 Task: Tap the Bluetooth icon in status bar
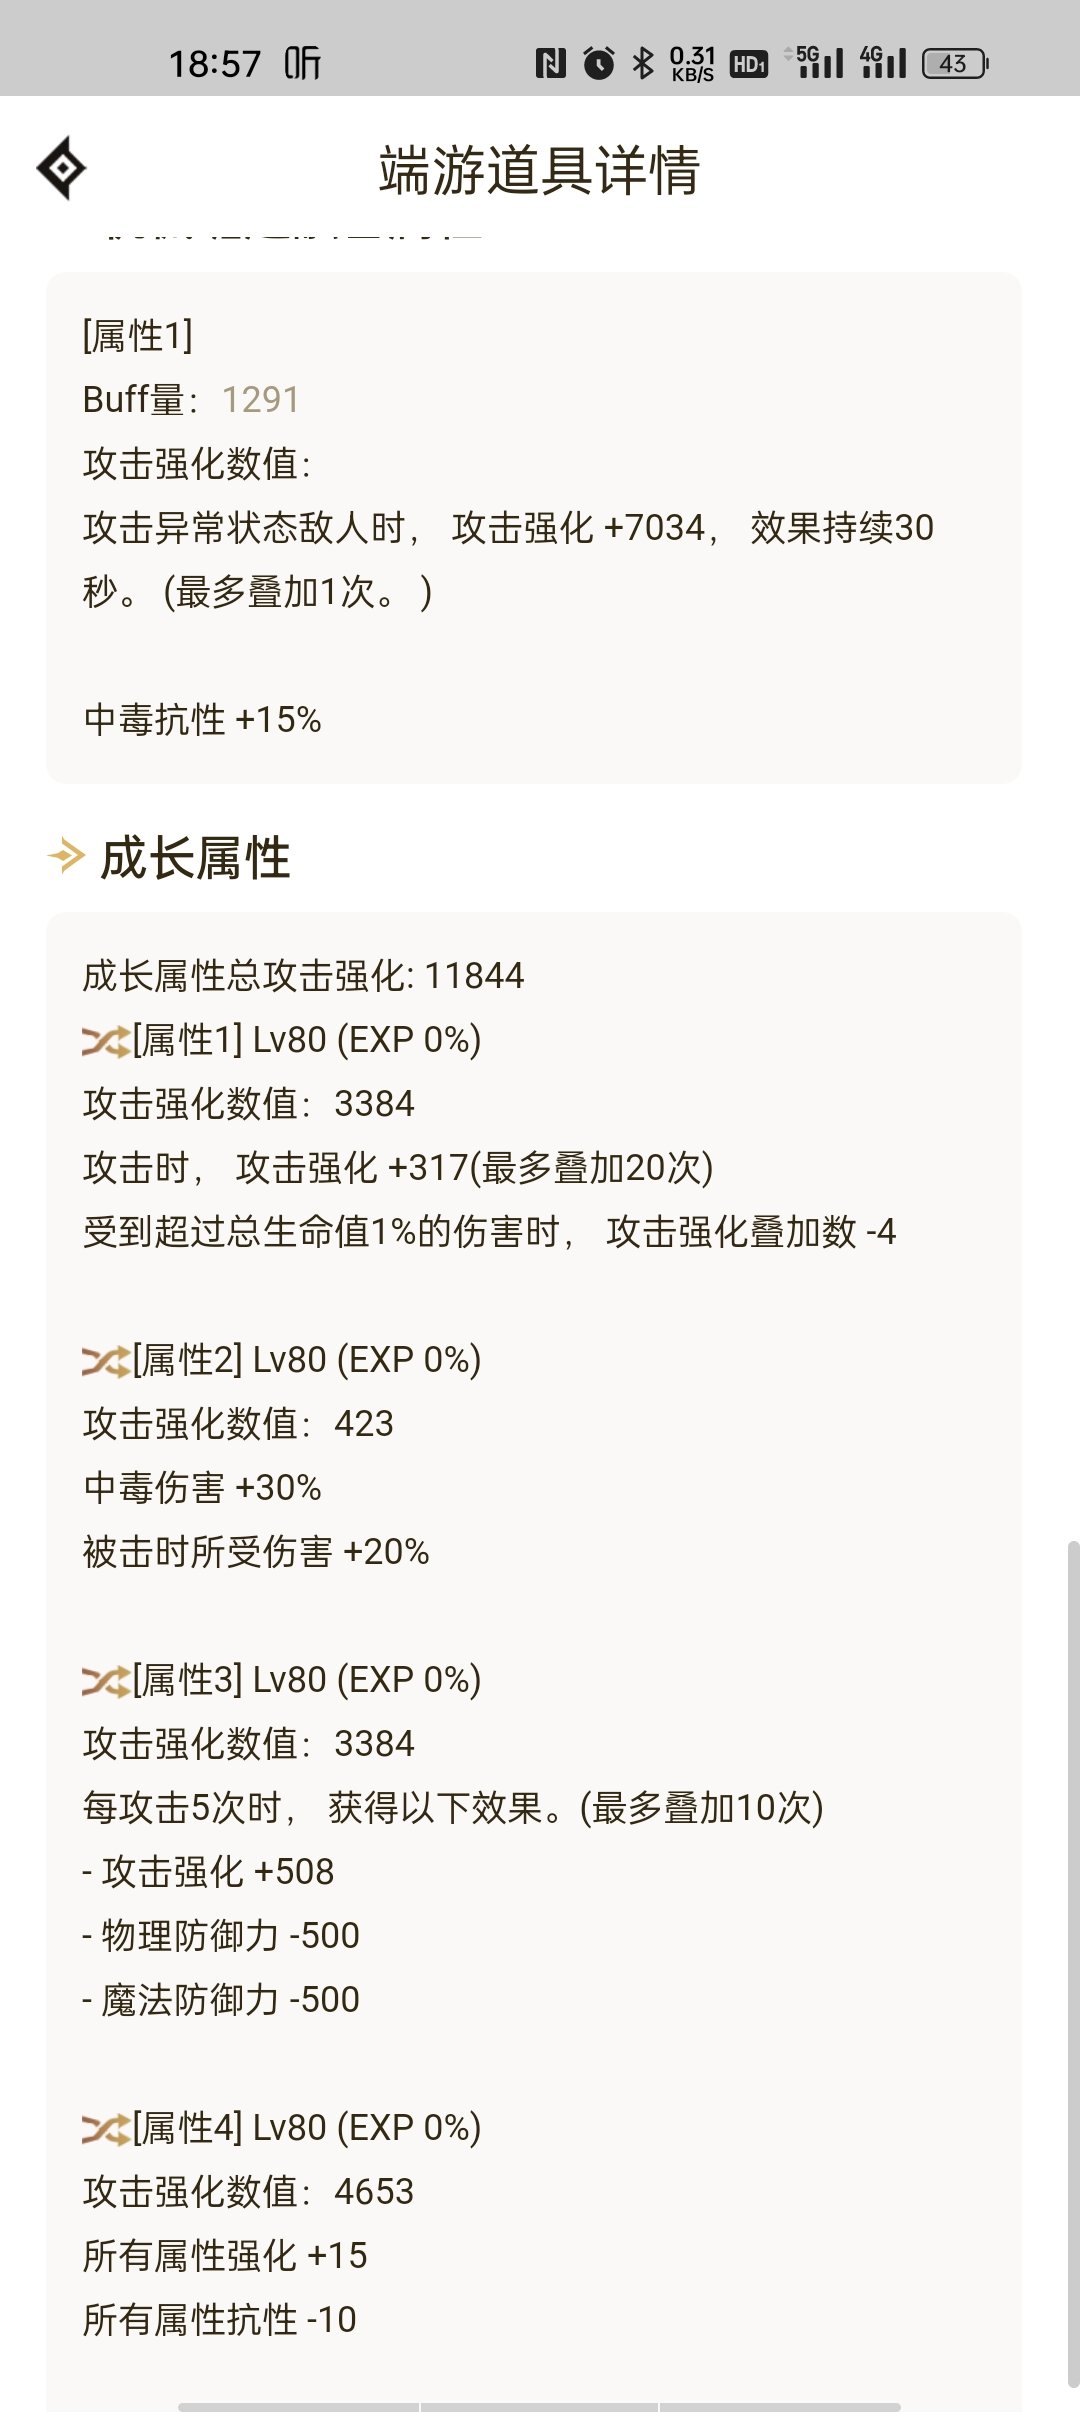point(643,64)
